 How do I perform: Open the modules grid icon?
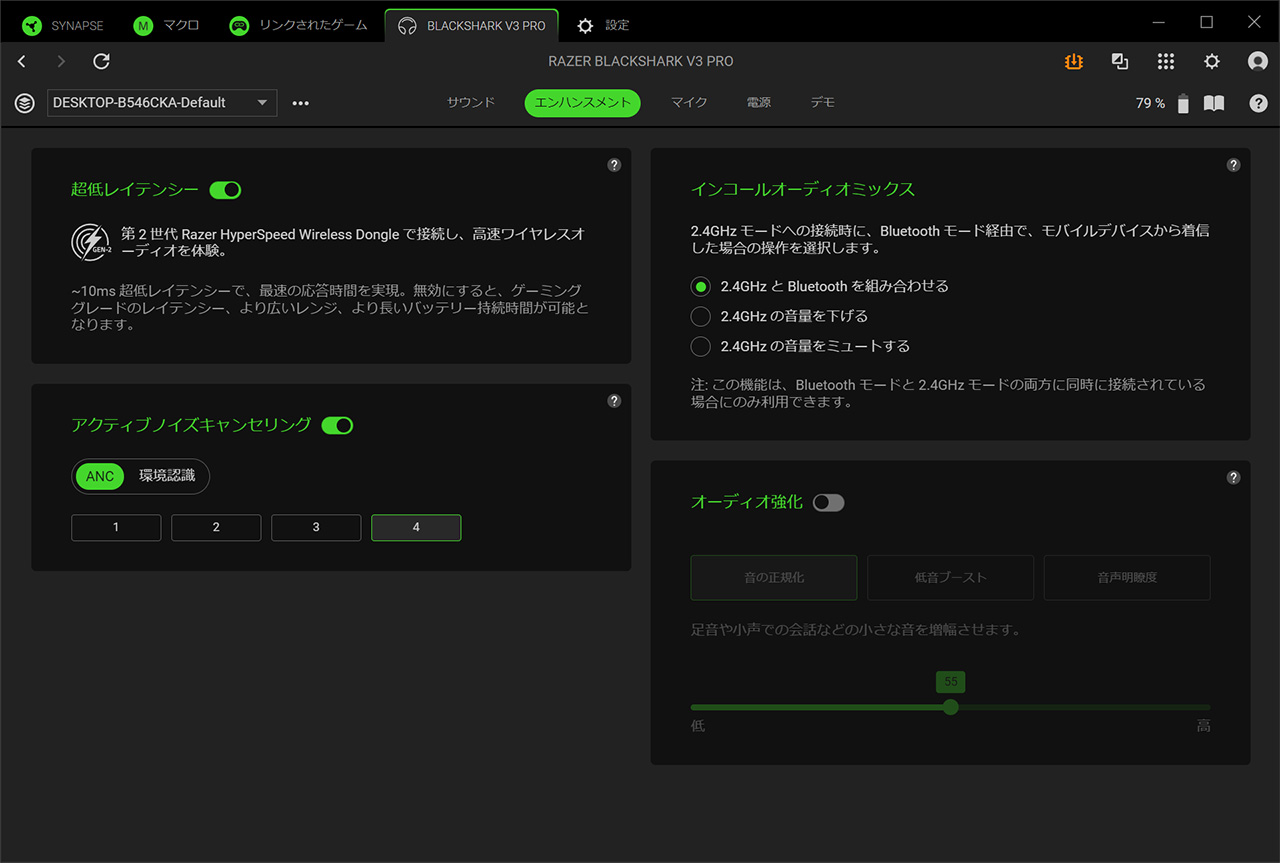[1165, 62]
